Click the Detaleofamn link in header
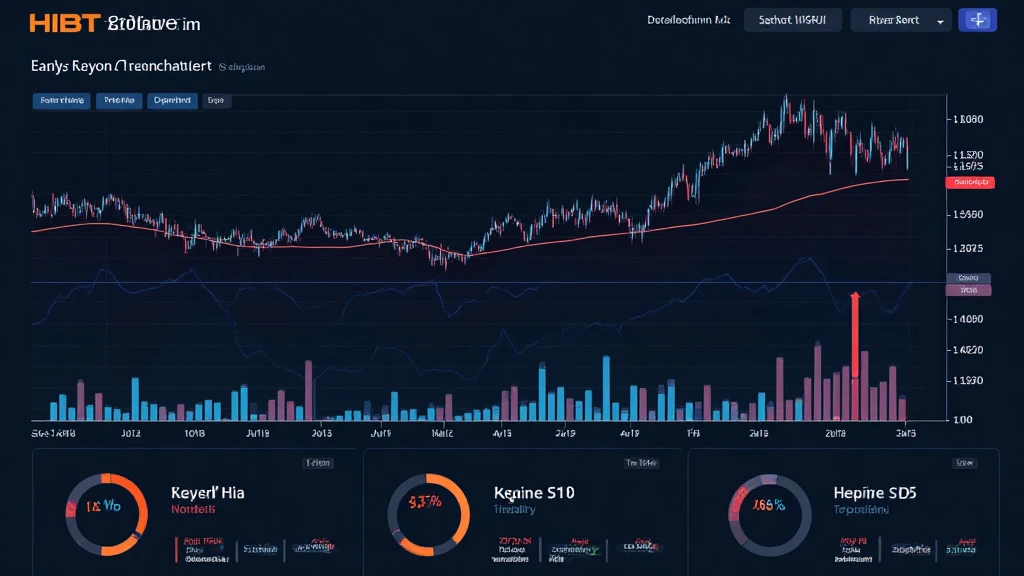1024x576 pixels. coord(688,20)
